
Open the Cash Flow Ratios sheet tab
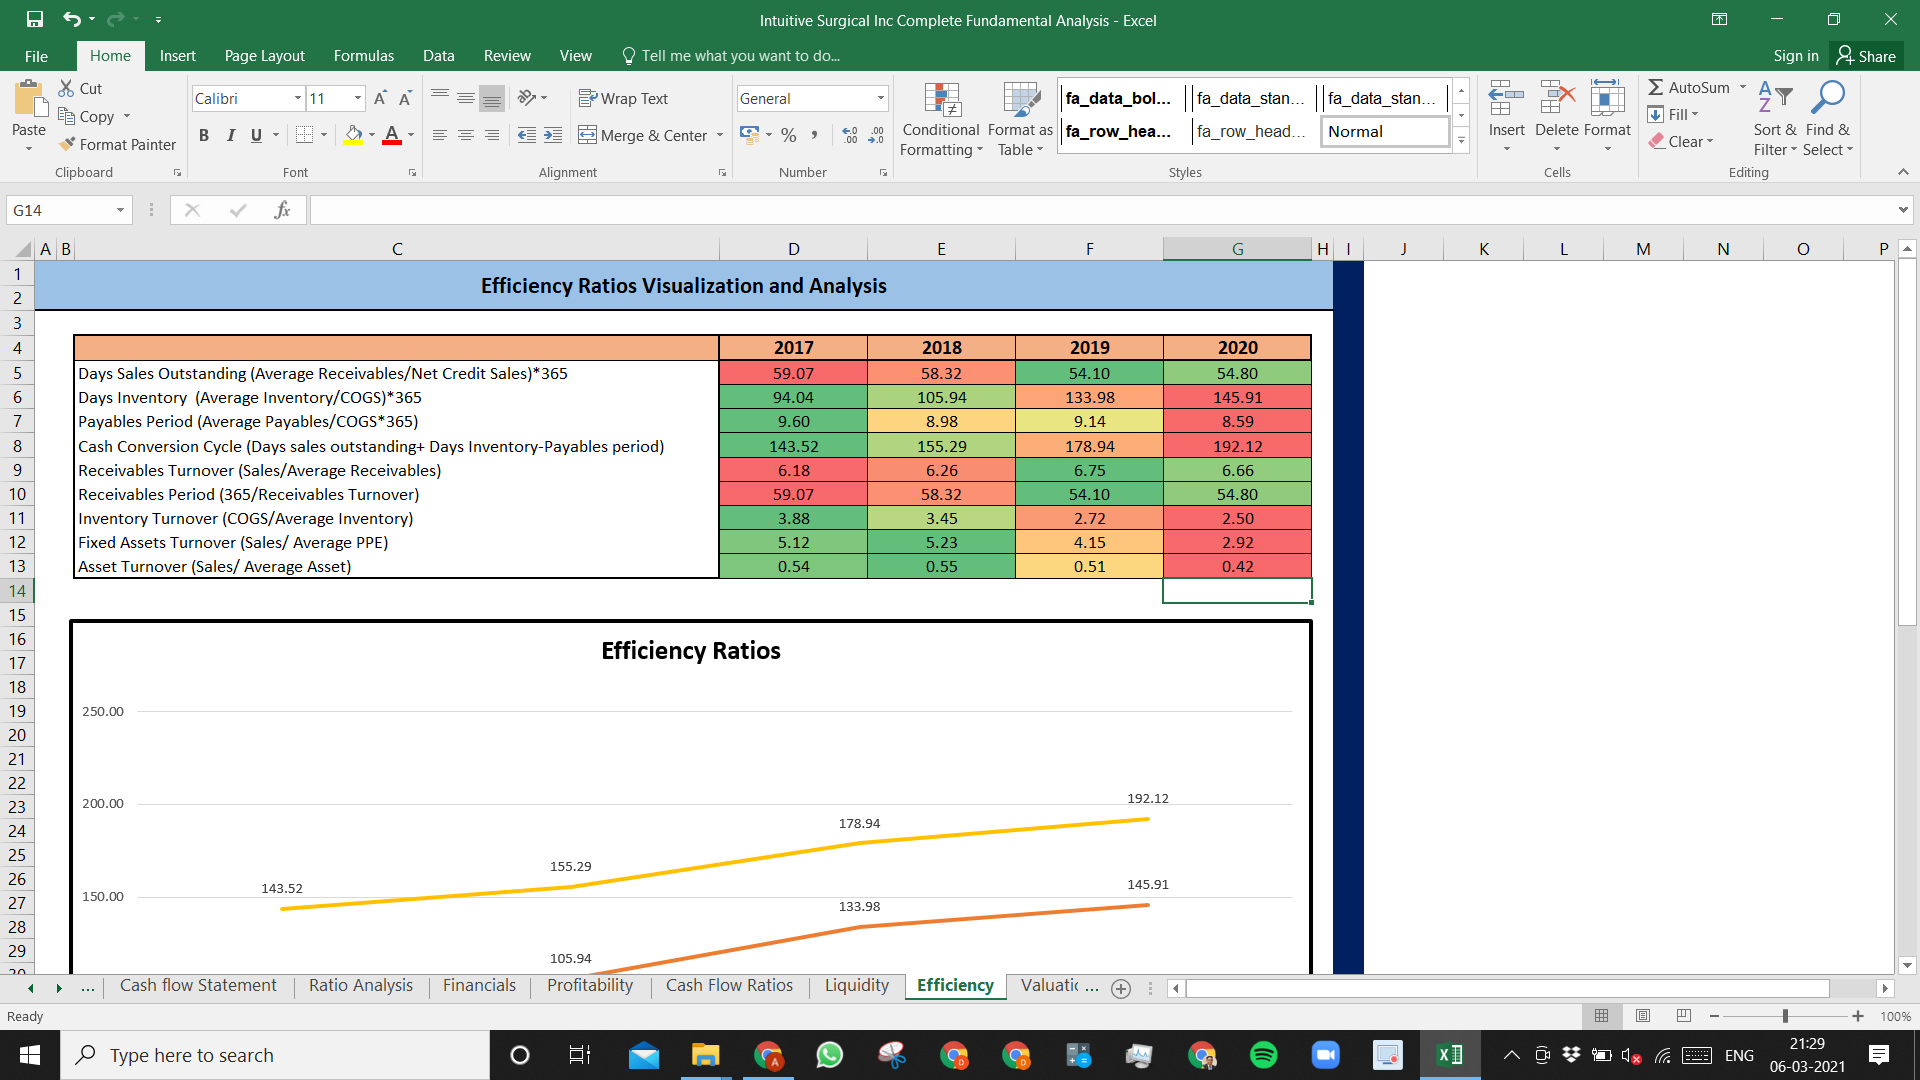(729, 985)
